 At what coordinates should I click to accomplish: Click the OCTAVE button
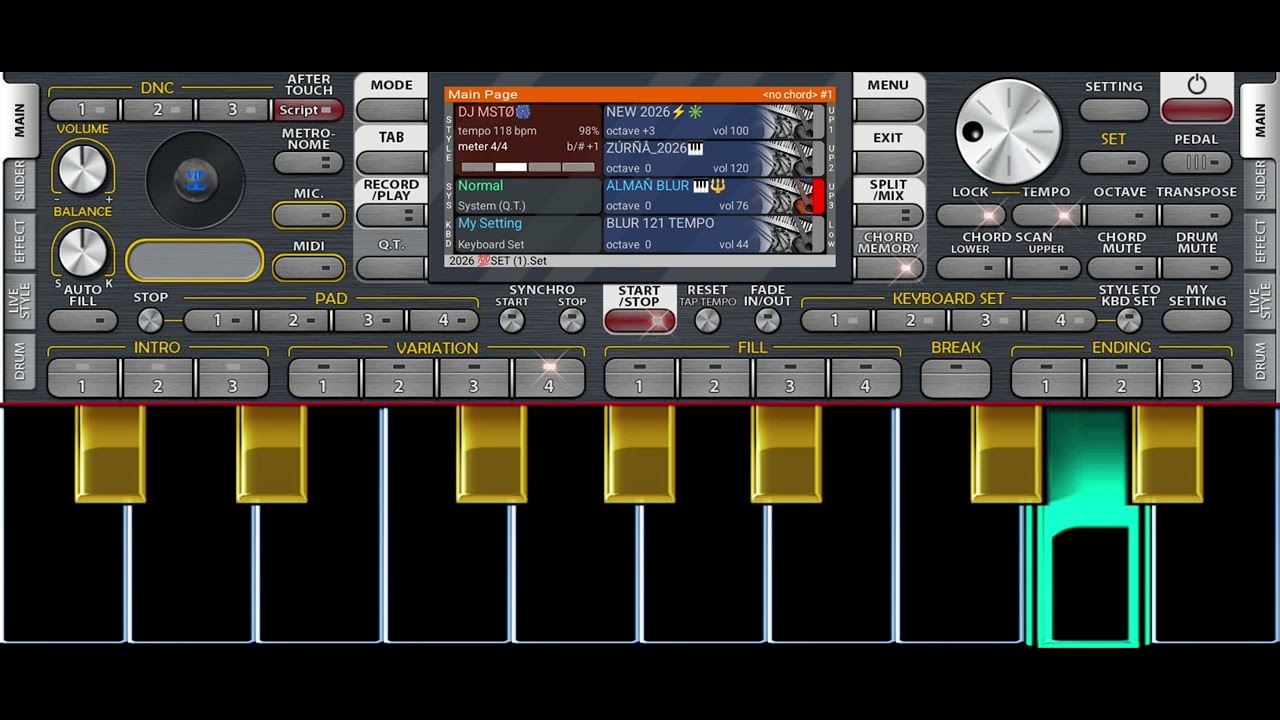point(1122,215)
